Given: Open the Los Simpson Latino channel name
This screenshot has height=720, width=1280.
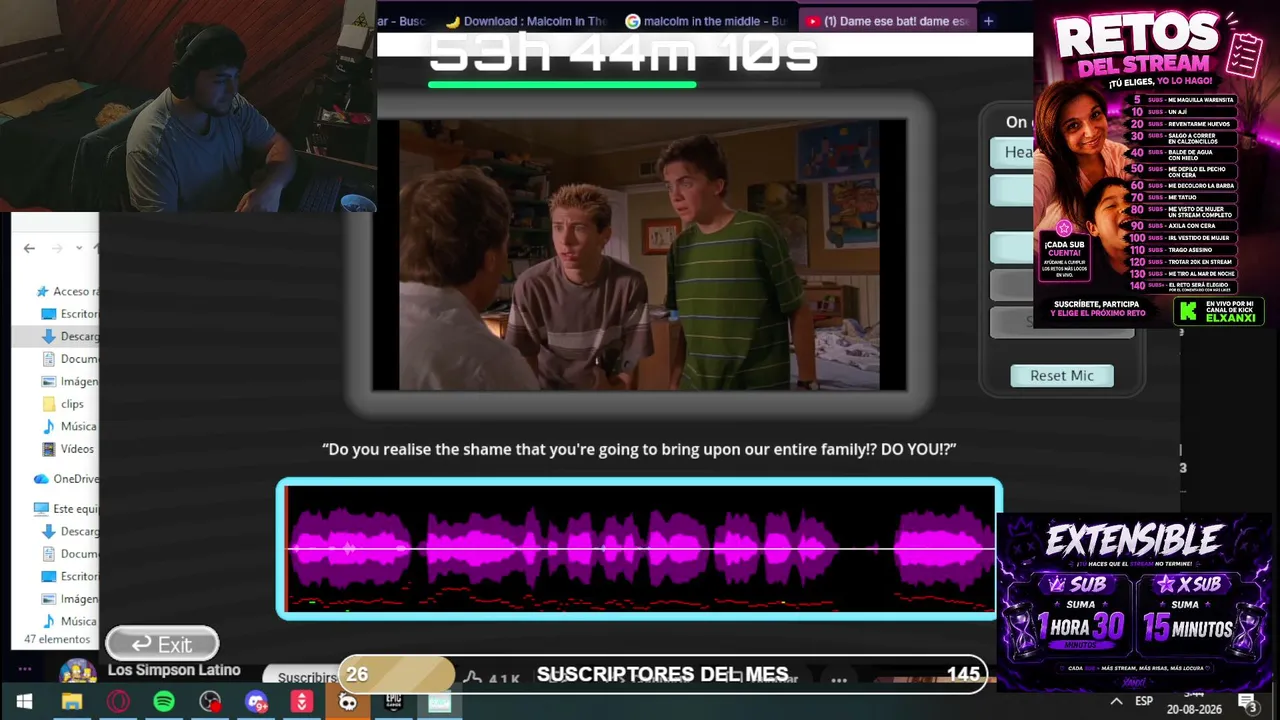Looking at the screenshot, I should [174, 670].
